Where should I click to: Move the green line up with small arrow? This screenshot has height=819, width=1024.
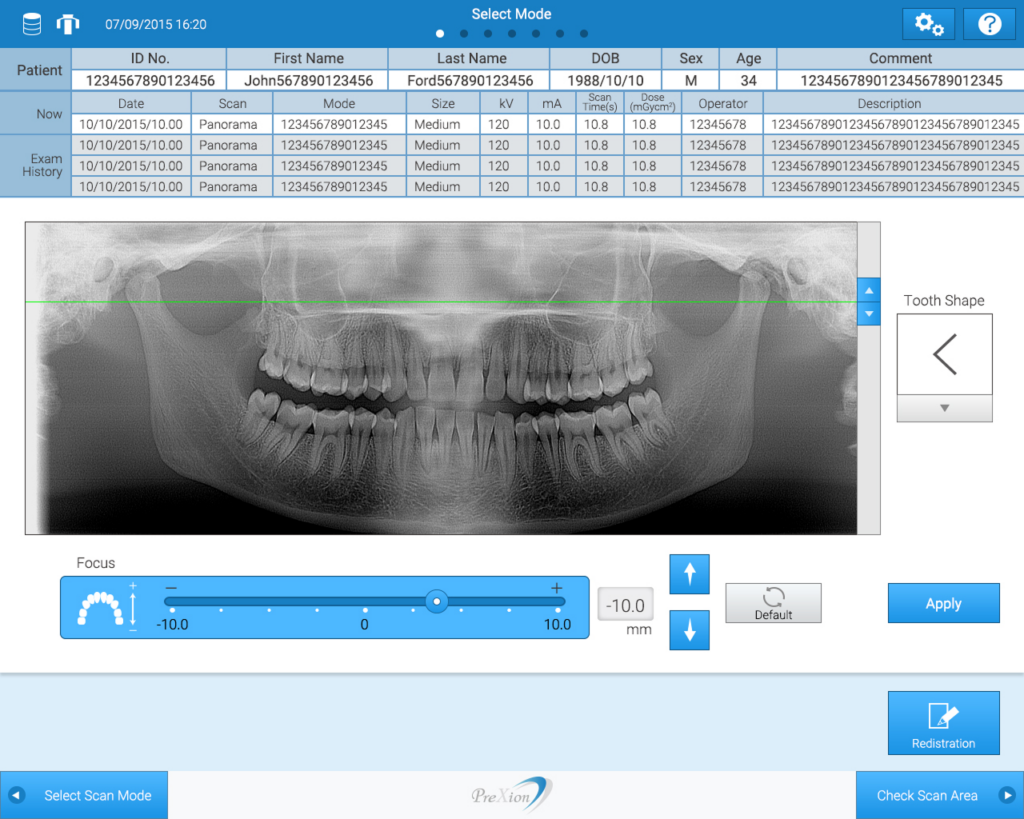click(869, 290)
